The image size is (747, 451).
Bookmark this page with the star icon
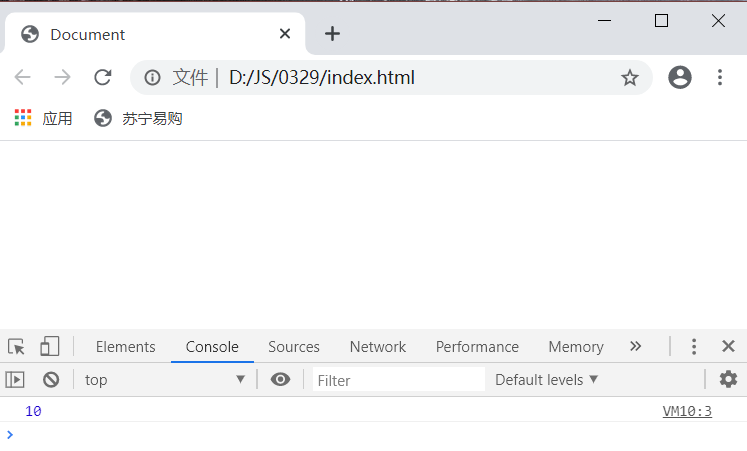(x=630, y=77)
